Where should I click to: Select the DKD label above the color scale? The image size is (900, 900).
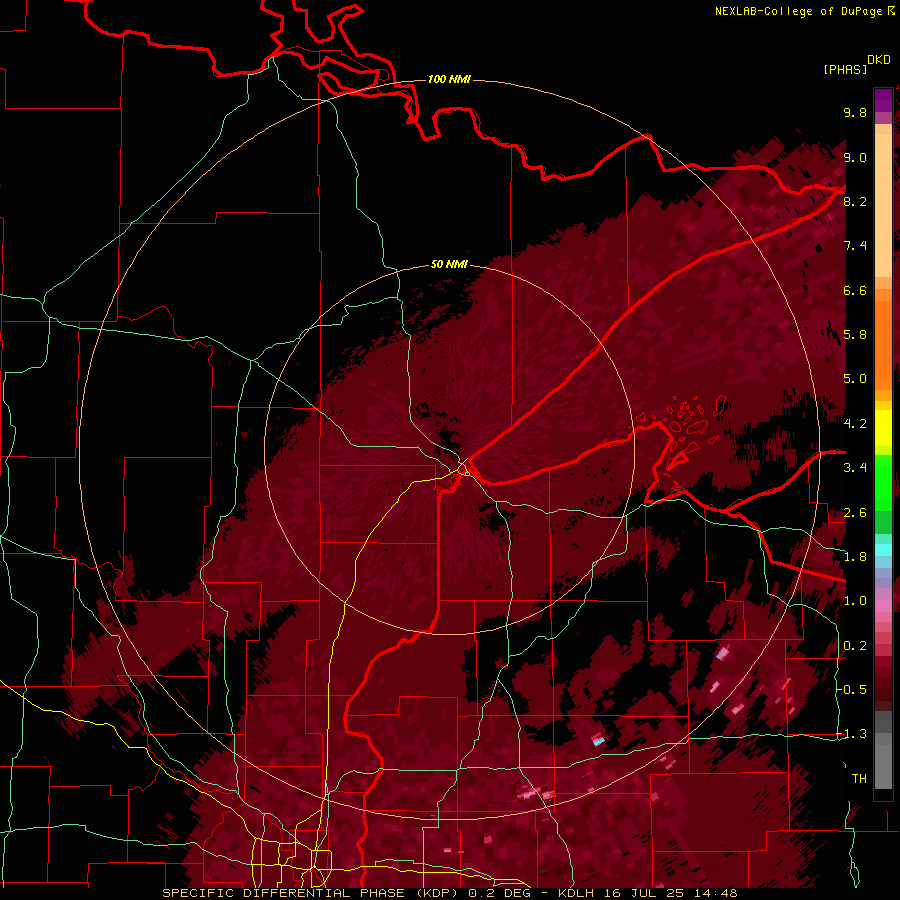pyautogui.click(x=879, y=60)
